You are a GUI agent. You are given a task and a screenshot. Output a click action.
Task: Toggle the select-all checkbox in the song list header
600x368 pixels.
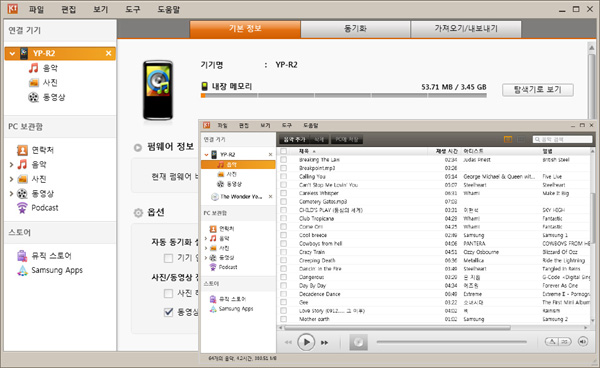[284, 151]
